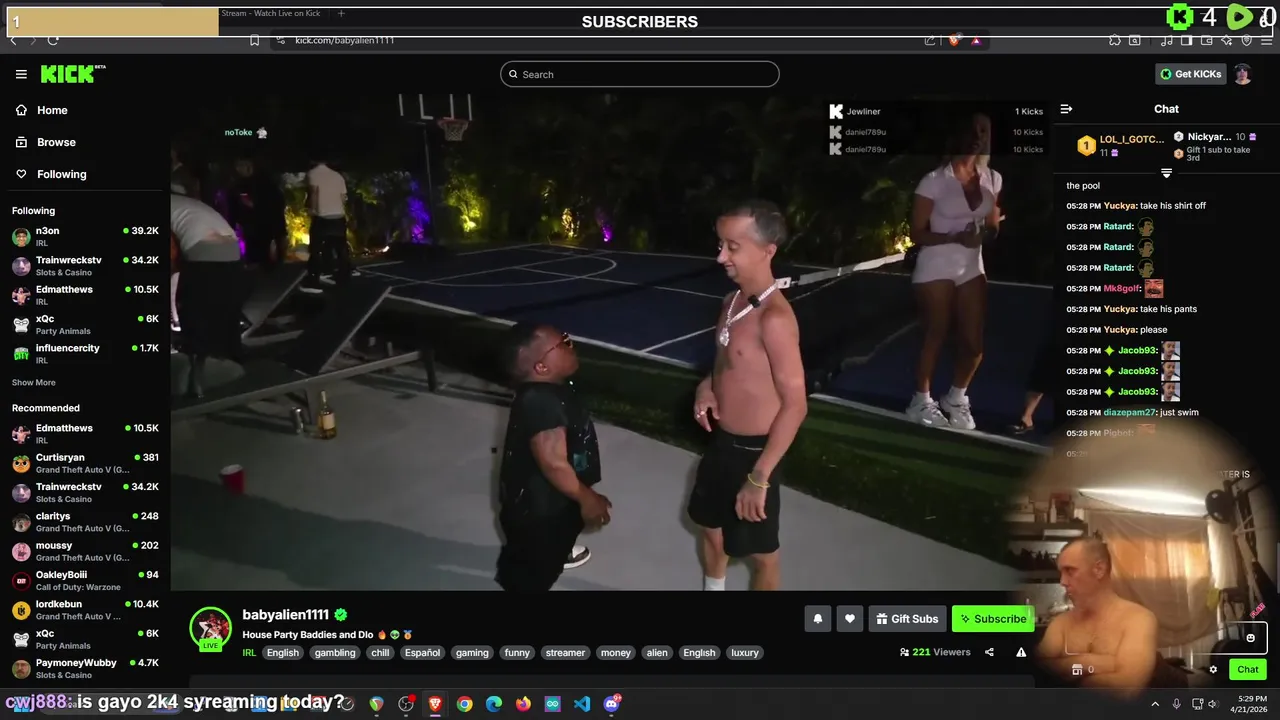Open moussy recommended channel
1280x720 pixels.
click(85, 551)
